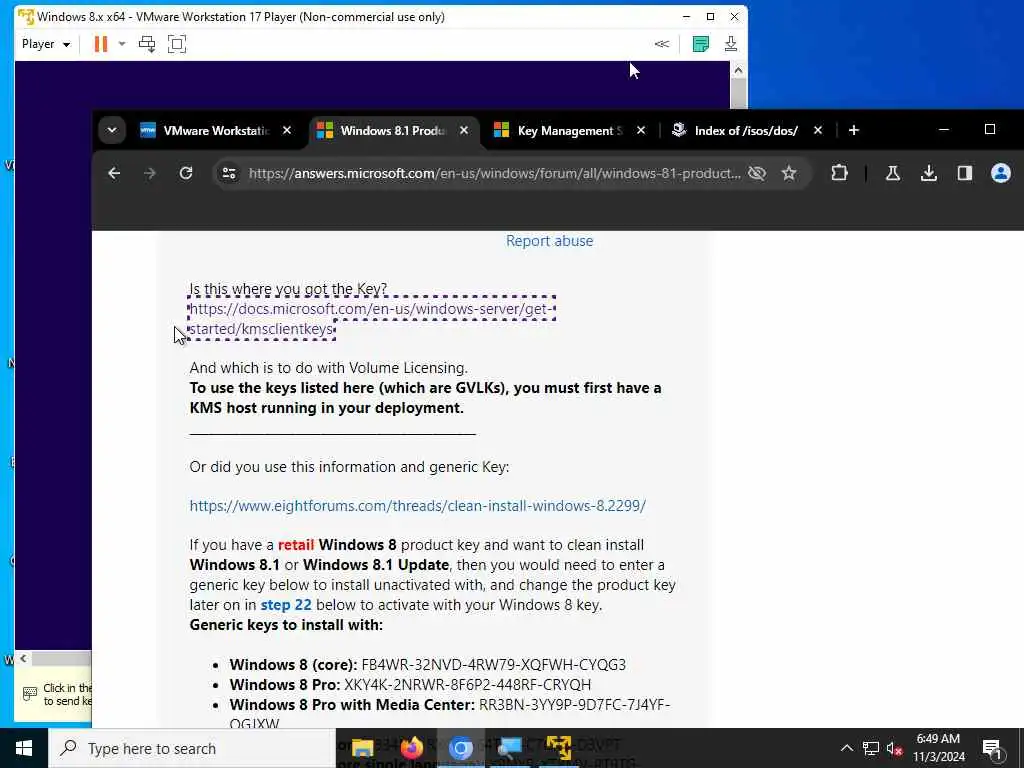Show hidden system tray icons
The image size is (1024, 768).
846,748
